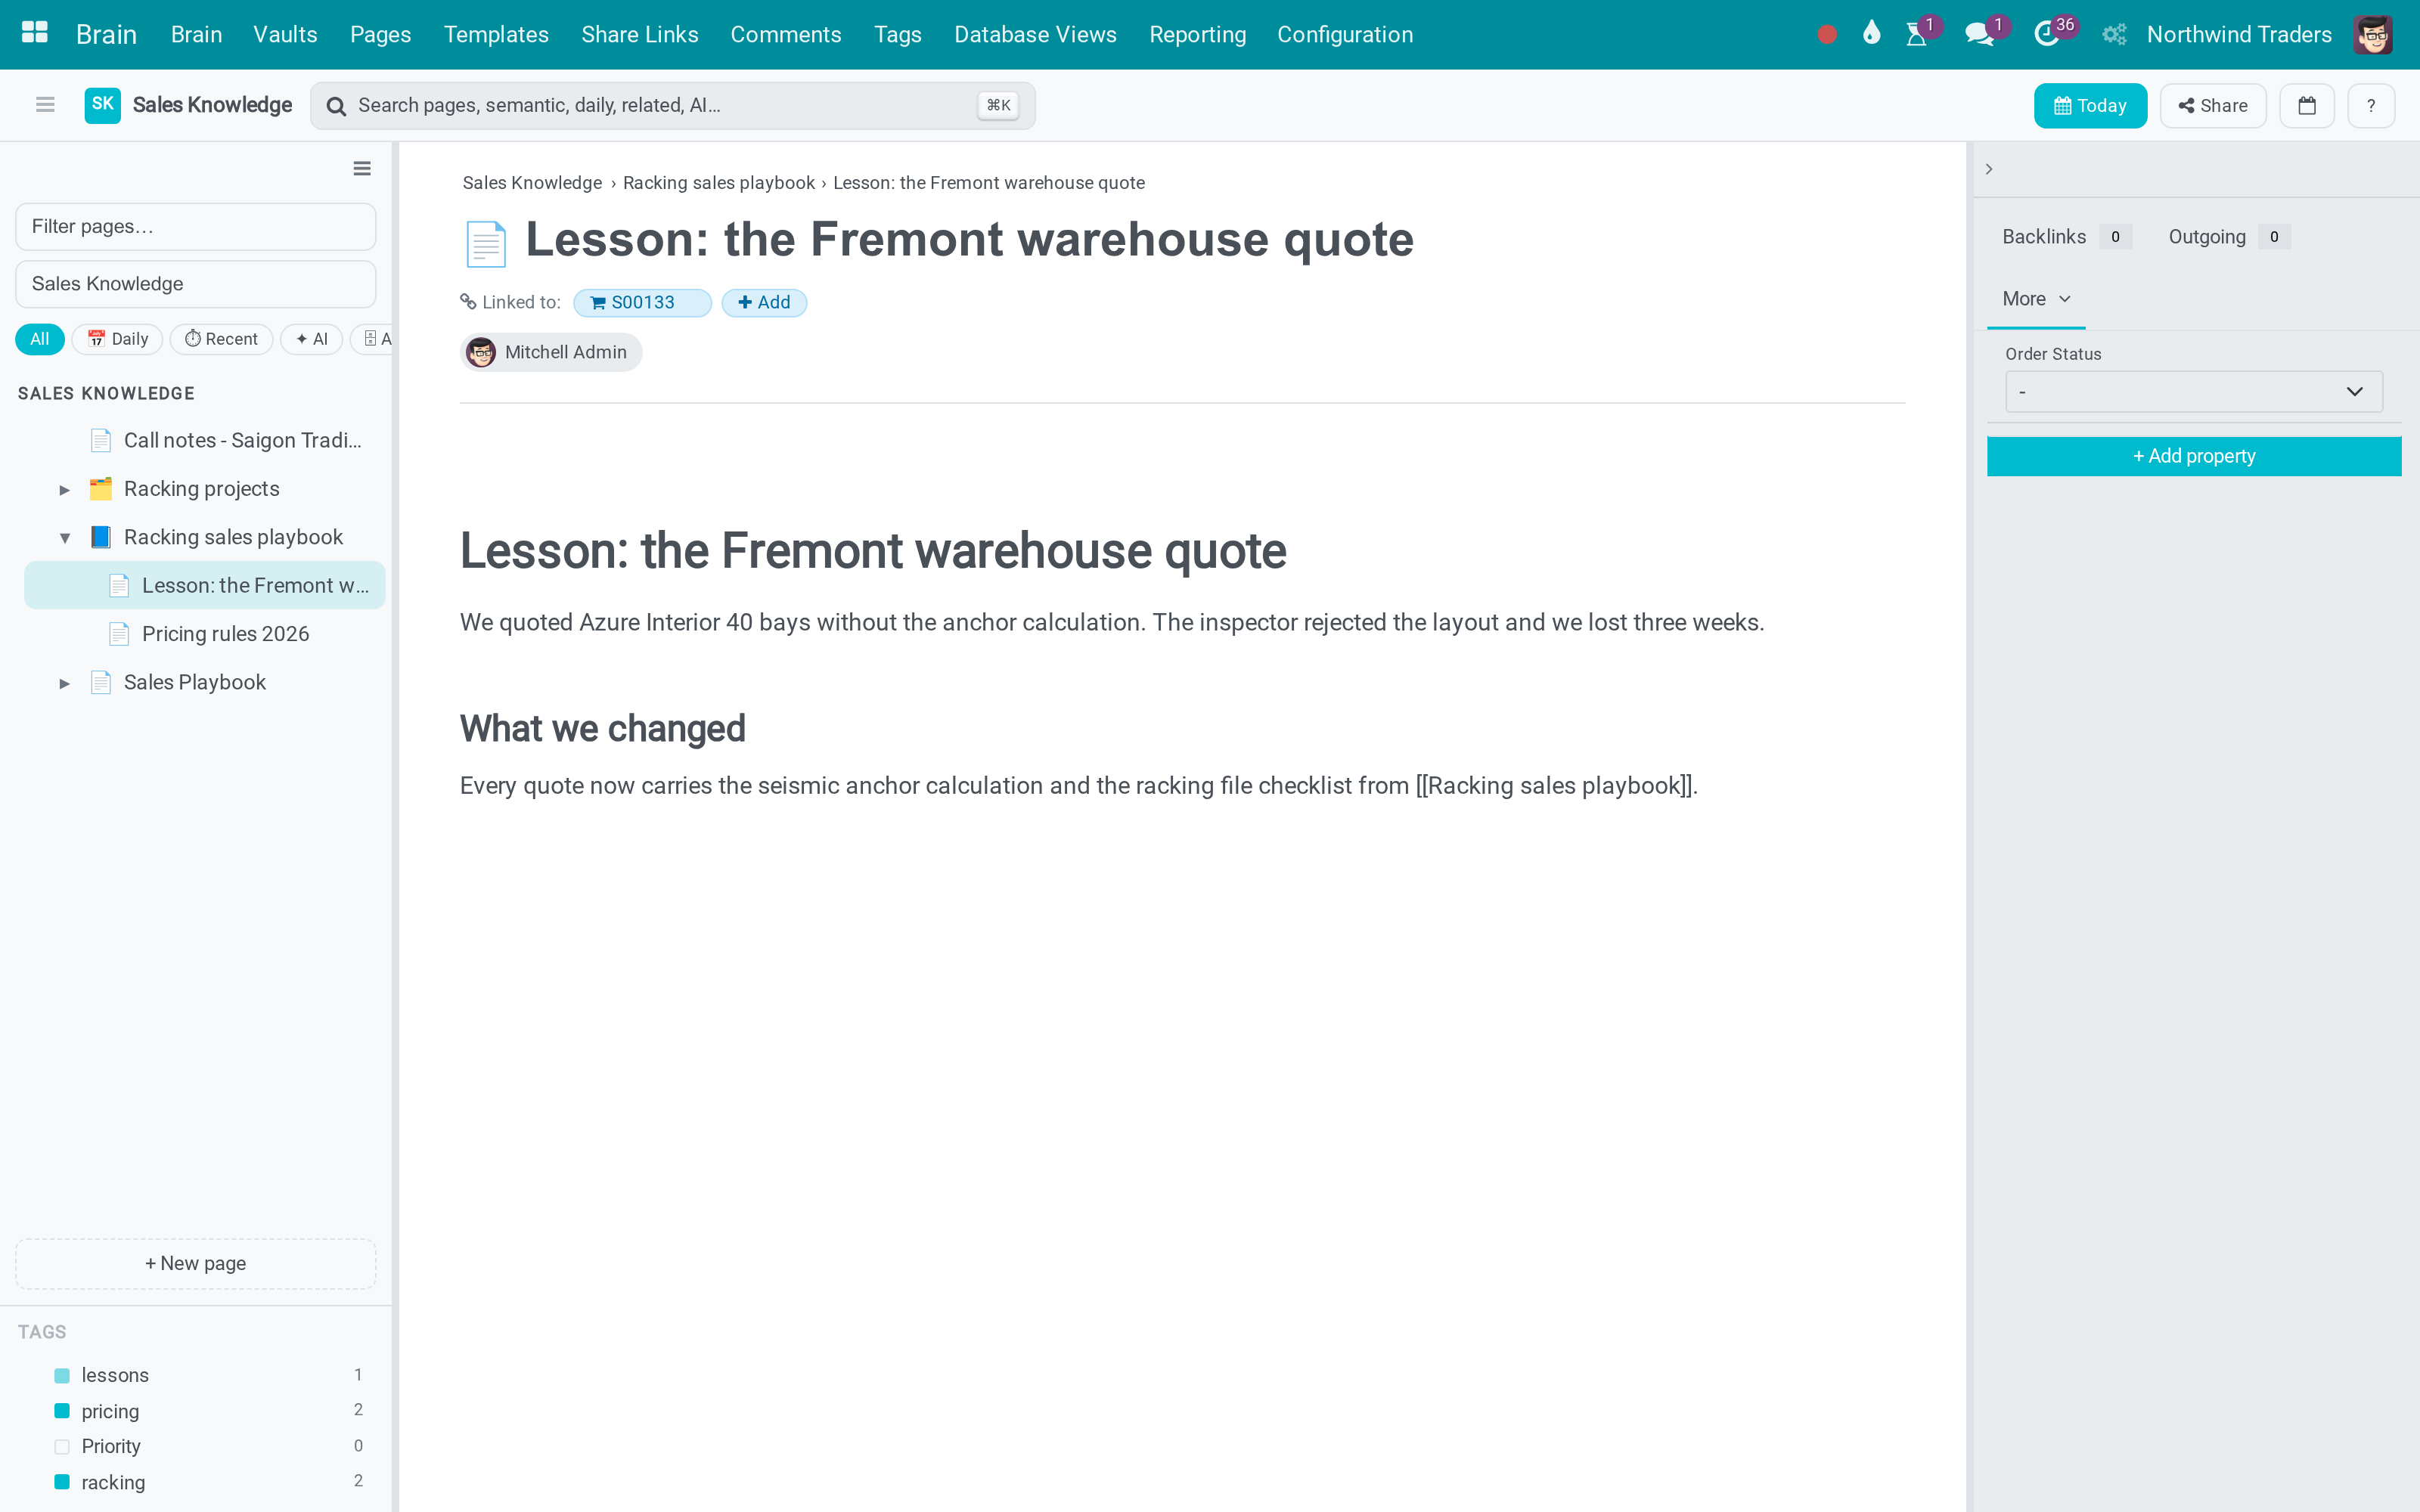The height and width of the screenshot is (1512, 2420).
Task: Open the droplet icon in top bar
Action: [1871, 34]
